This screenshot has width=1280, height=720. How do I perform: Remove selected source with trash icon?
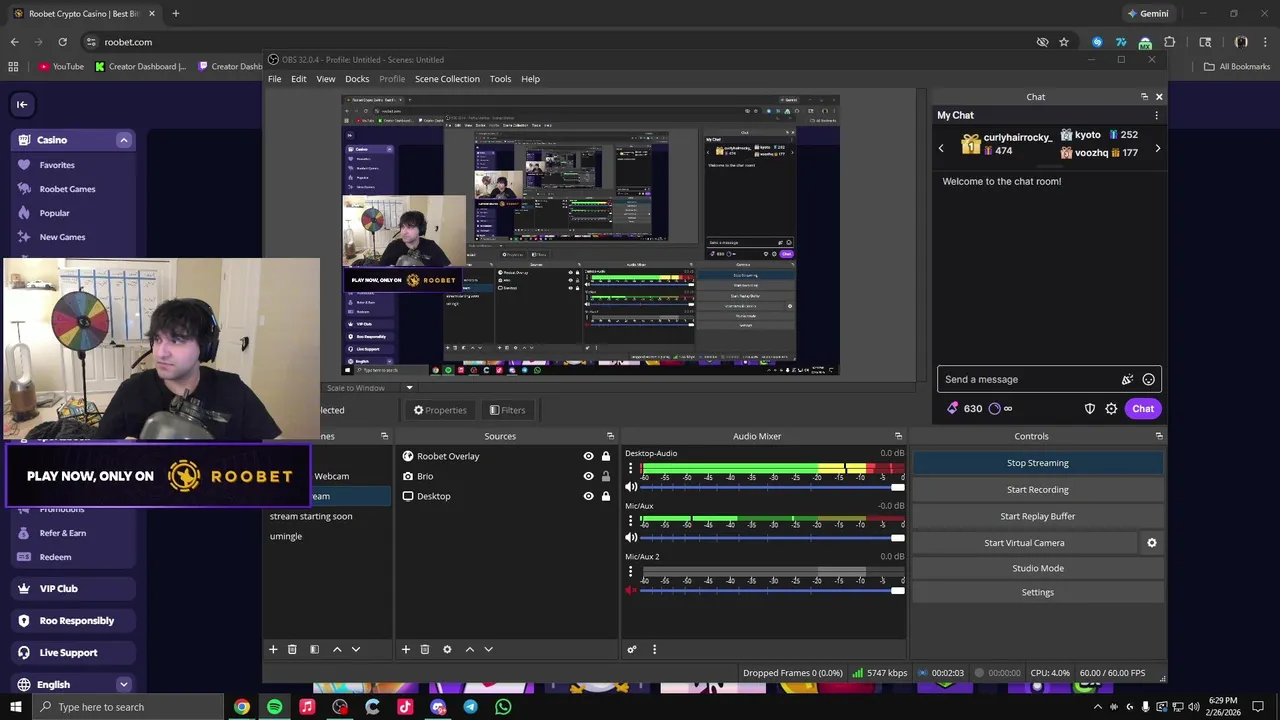click(x=425, y=649)
